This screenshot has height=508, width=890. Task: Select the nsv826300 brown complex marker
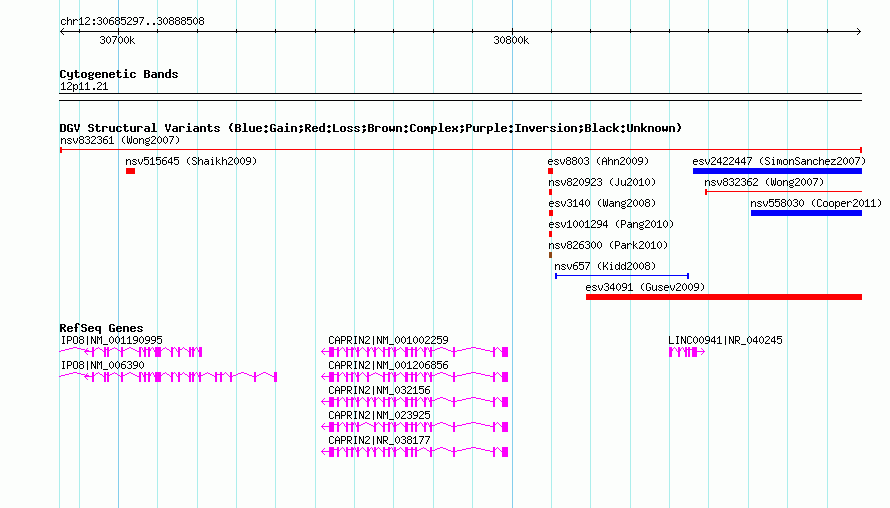[551, 255]
